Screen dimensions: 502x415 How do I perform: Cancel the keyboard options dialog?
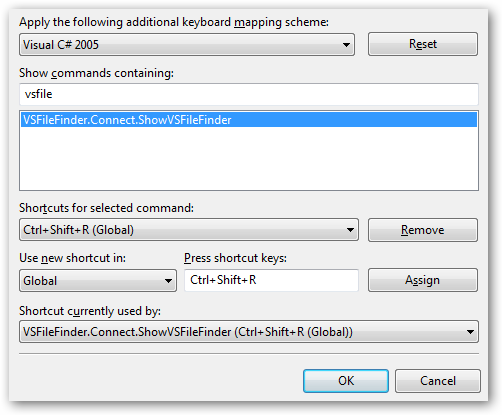[438, 381]
